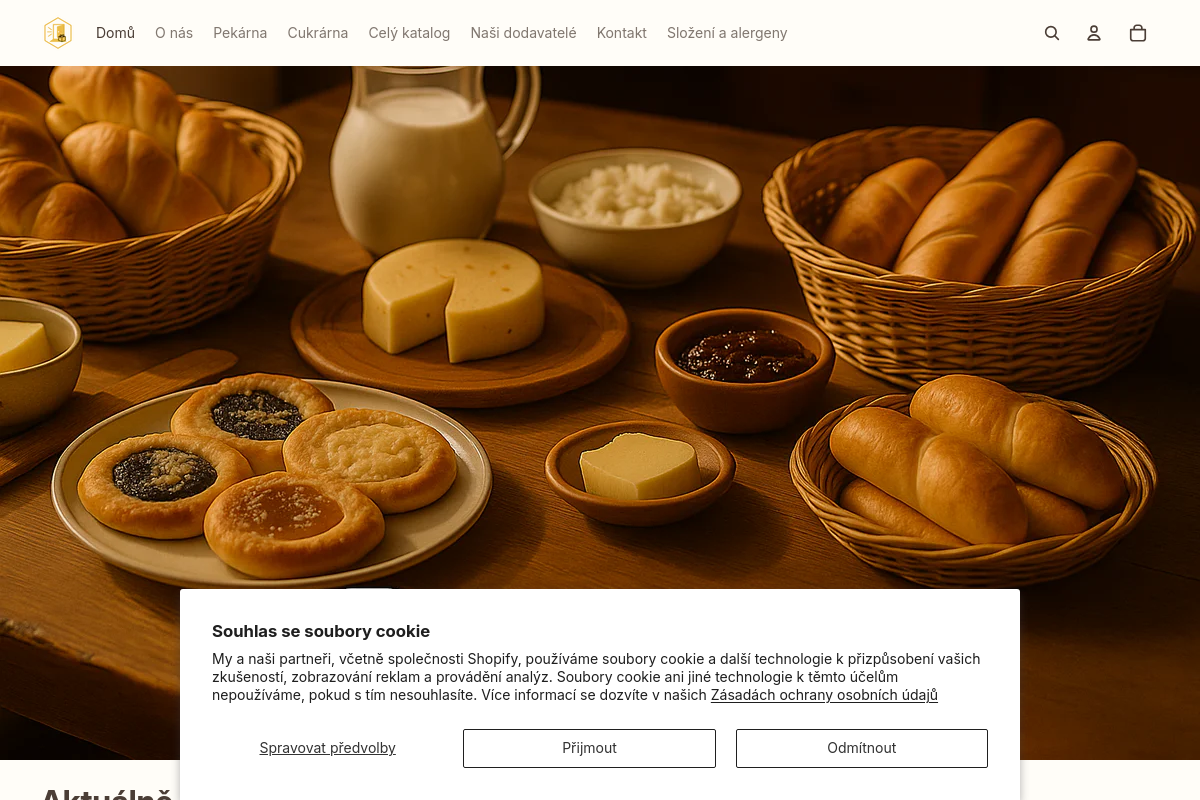Viewport: 1200px width, 800px height.
Task: Click the partially visible Aktuálně heading
Action: coord(107,793)
